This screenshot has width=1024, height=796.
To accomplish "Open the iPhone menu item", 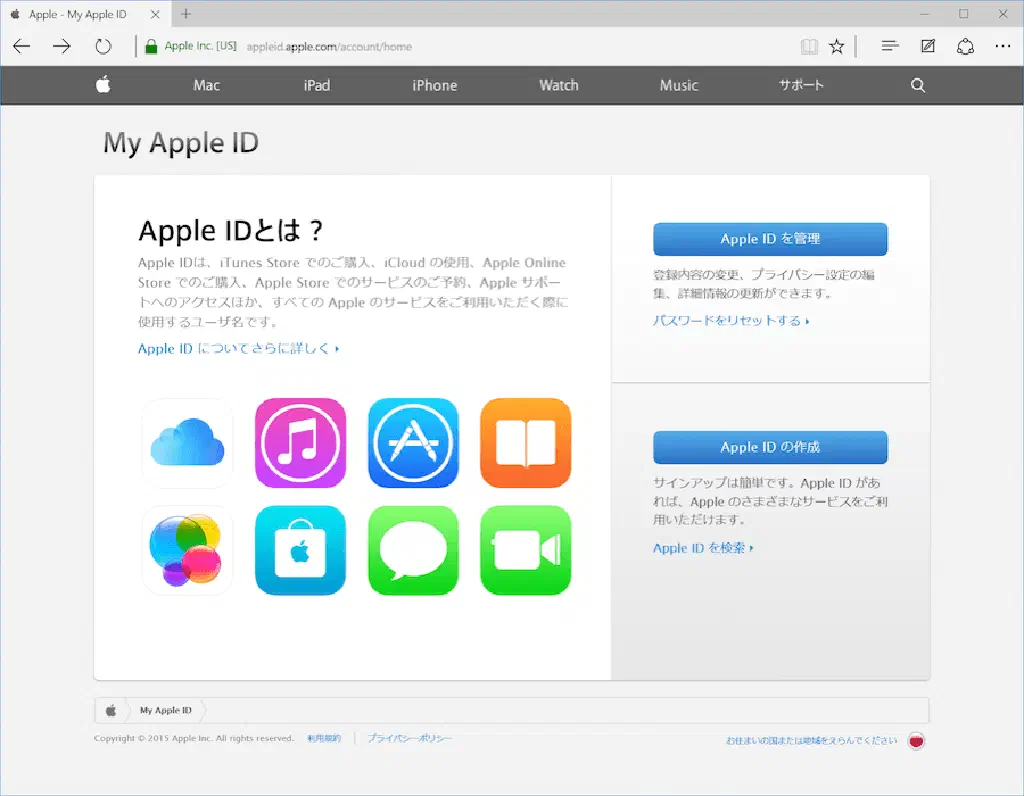I will point(434,86).
